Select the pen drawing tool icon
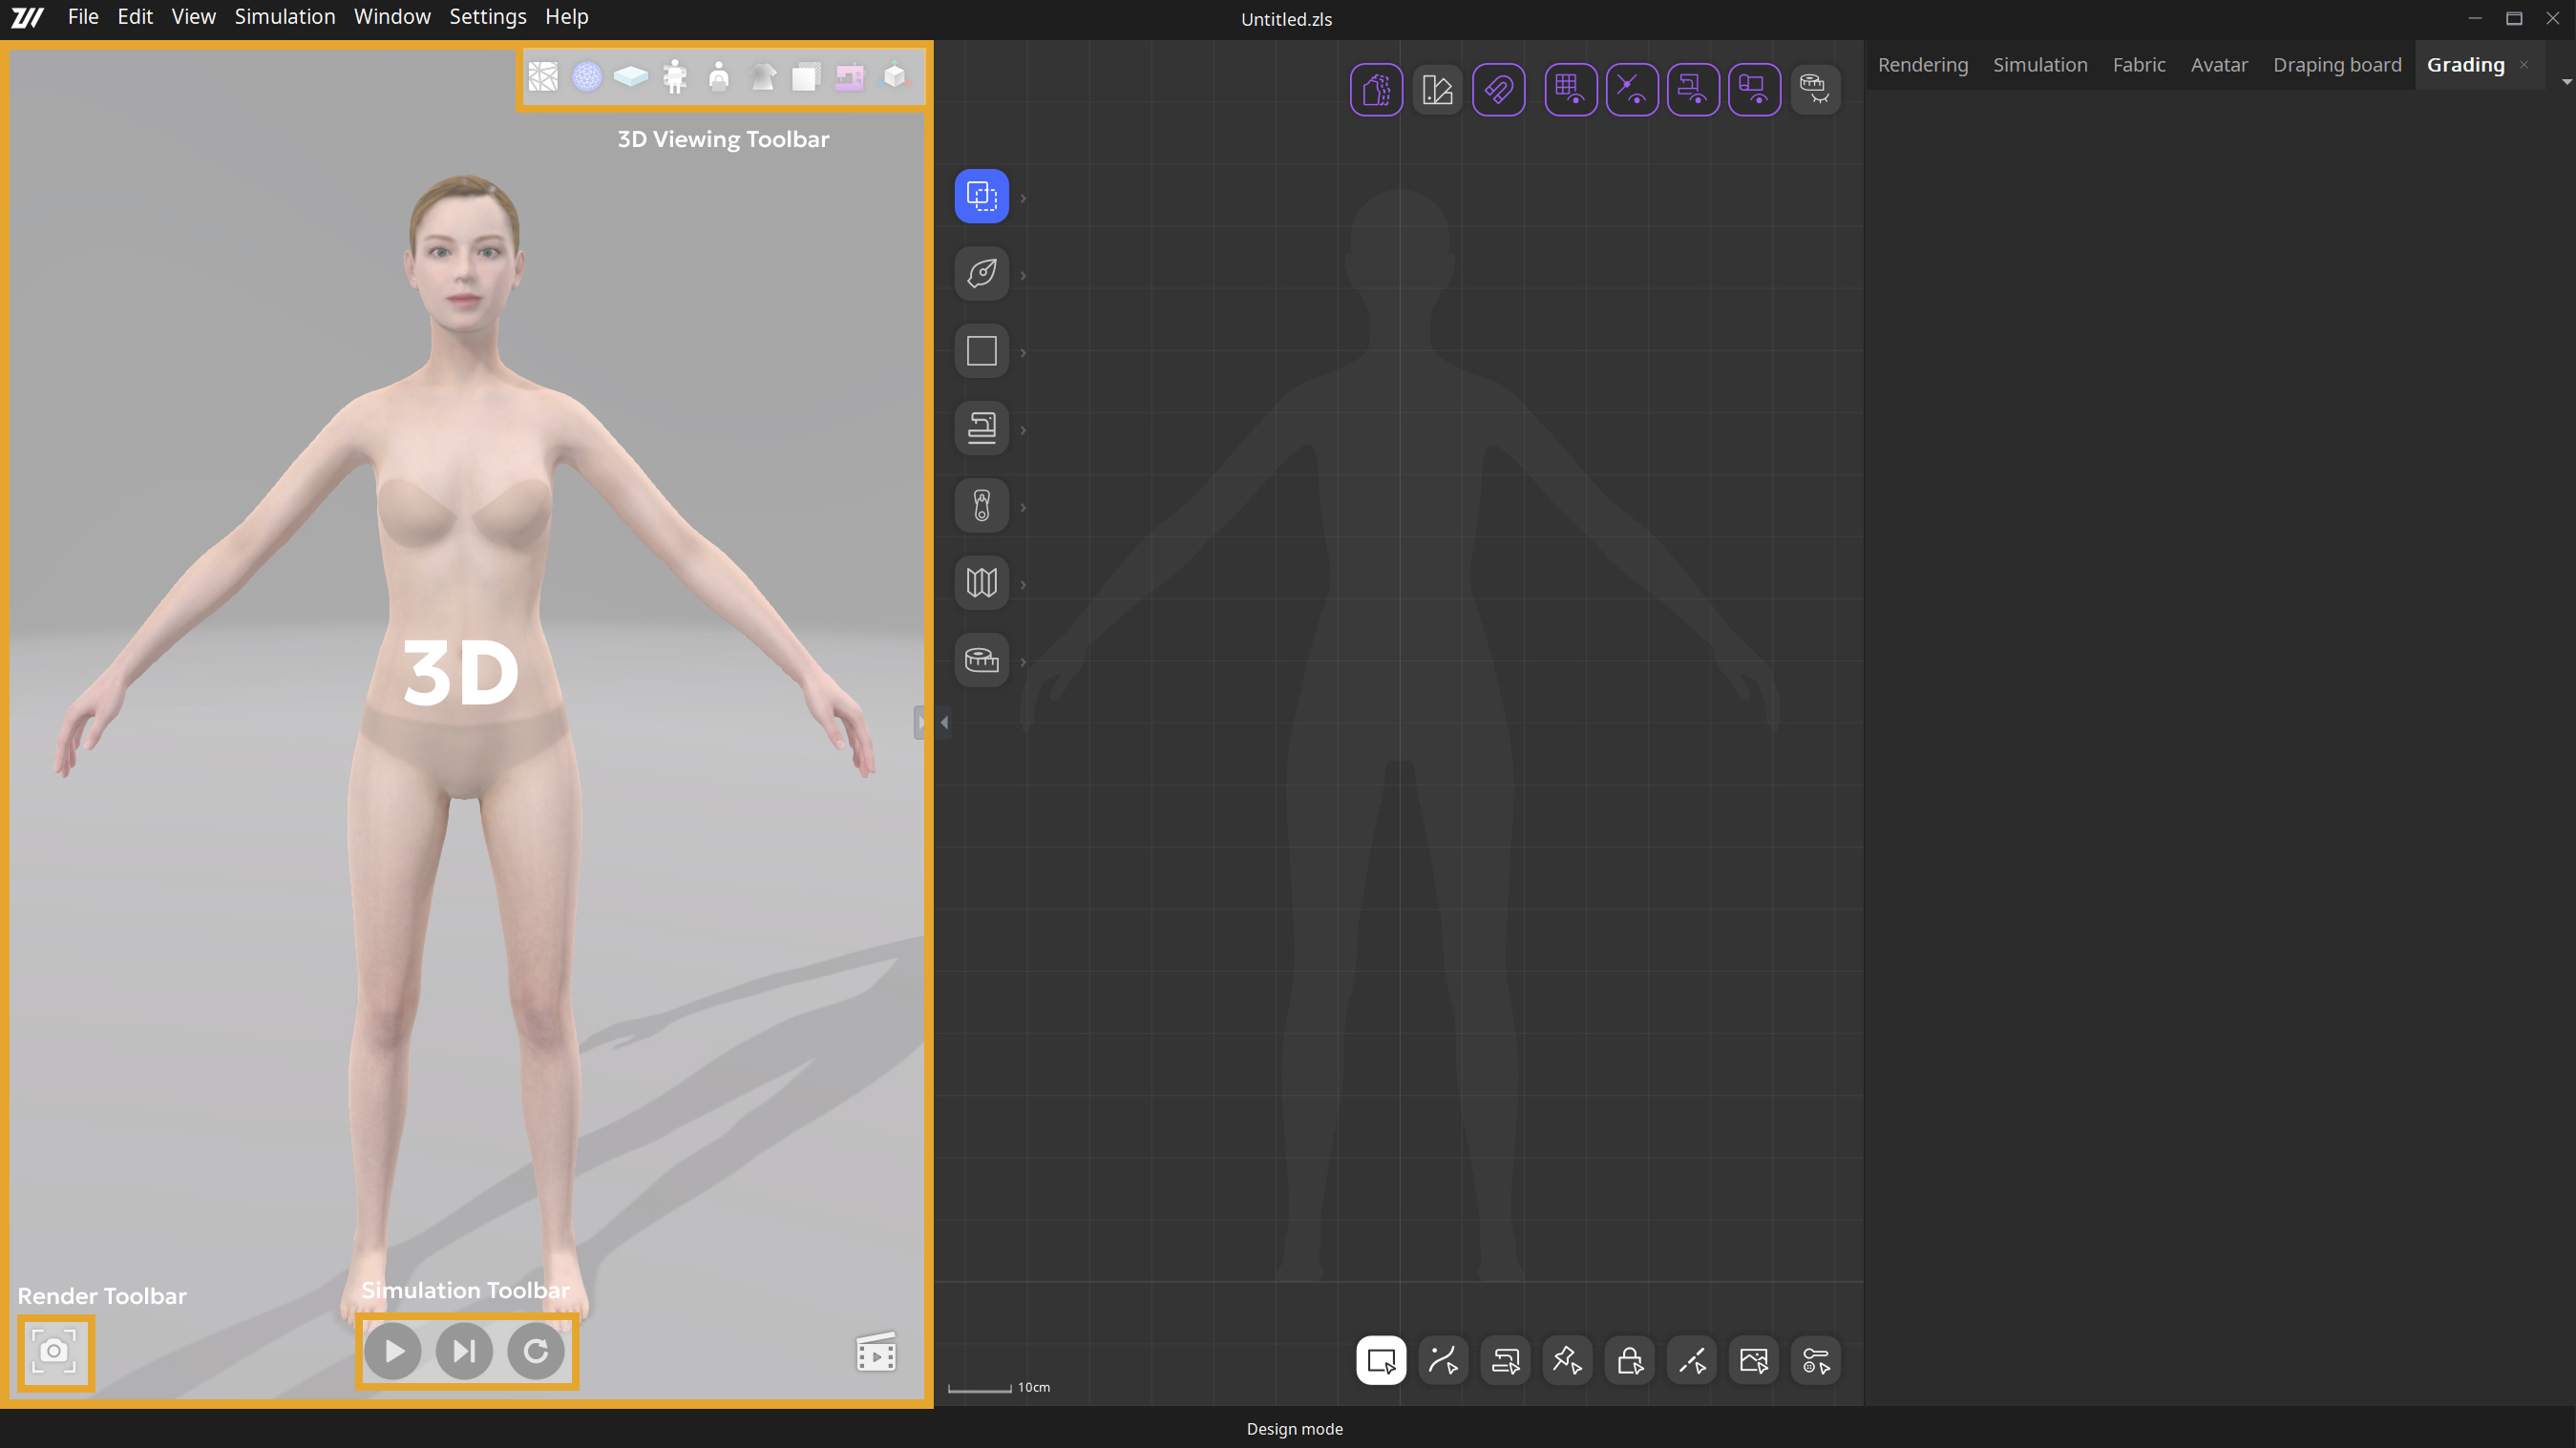The width and height of the screenshot is (2576, 1448). (981, 273)
